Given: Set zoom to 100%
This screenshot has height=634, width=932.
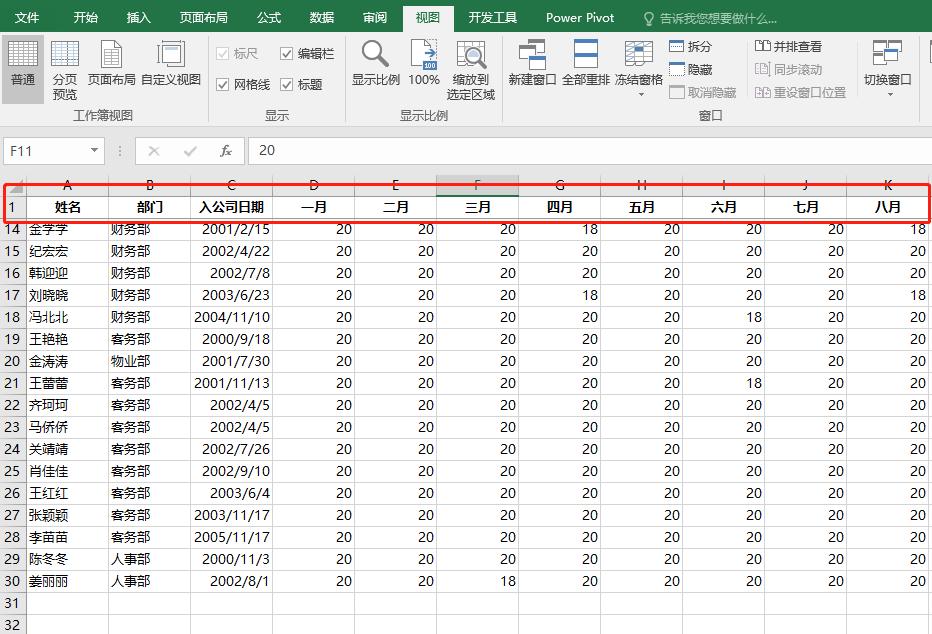Looking at the screenshot, I should 423,60.
